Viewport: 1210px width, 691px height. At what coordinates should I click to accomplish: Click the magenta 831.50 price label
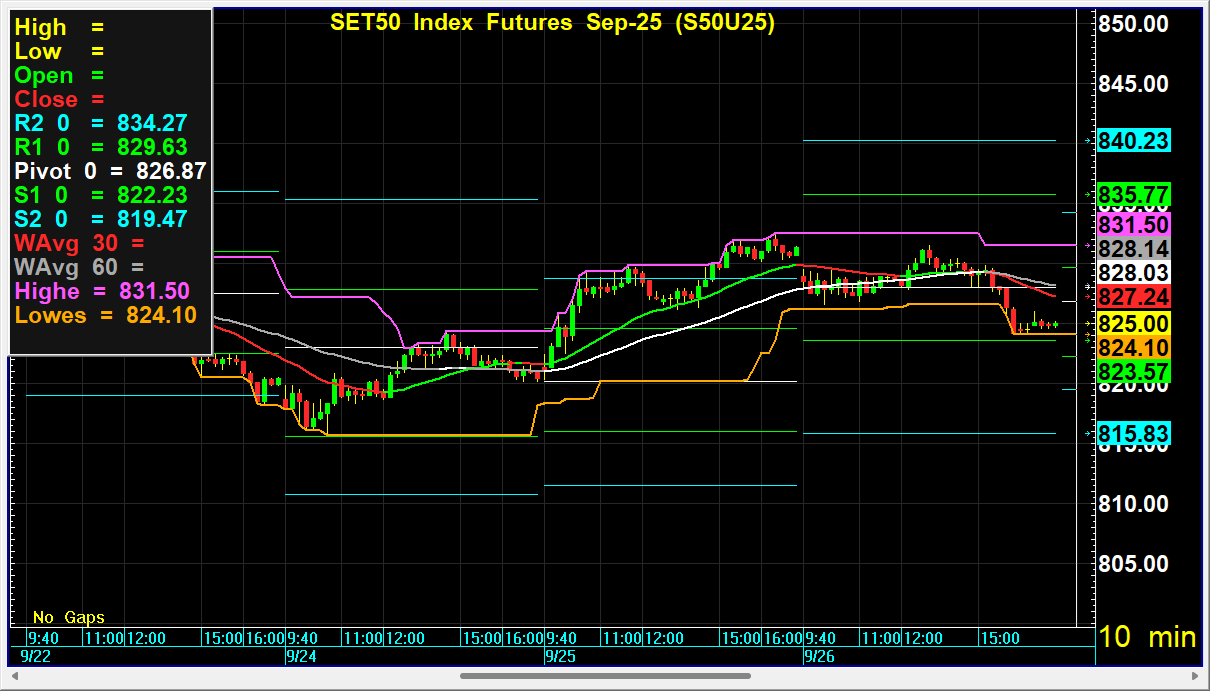pyautogui.click(x=1133, y=224)
